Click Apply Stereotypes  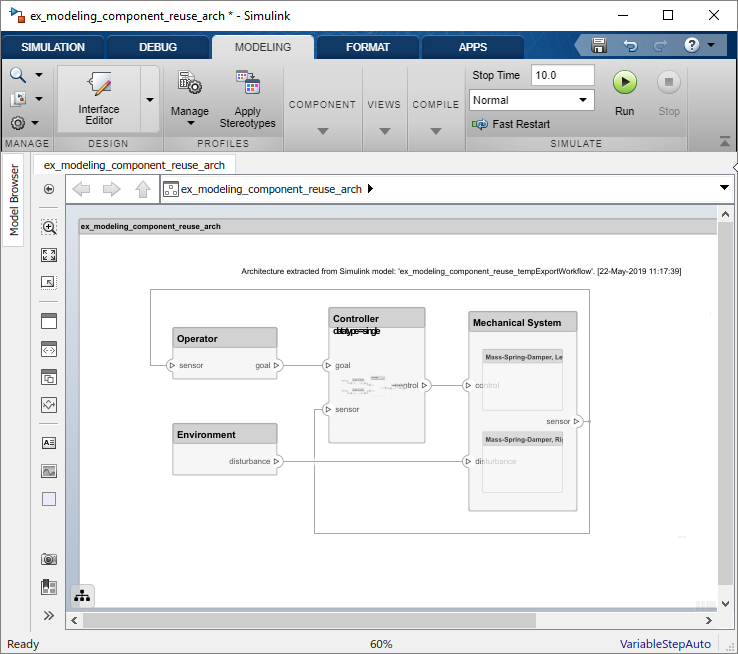click(248, 99)
